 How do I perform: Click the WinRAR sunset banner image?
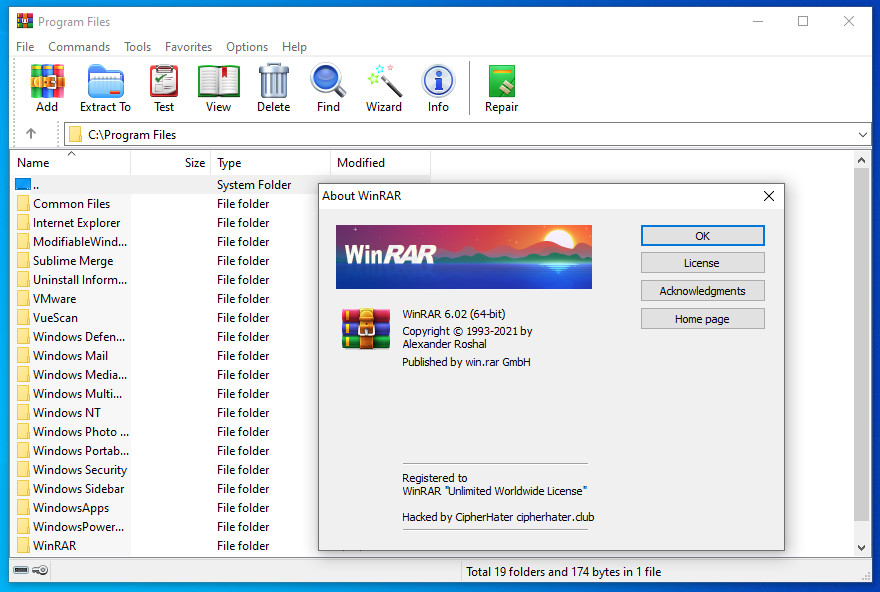[464, 257]
